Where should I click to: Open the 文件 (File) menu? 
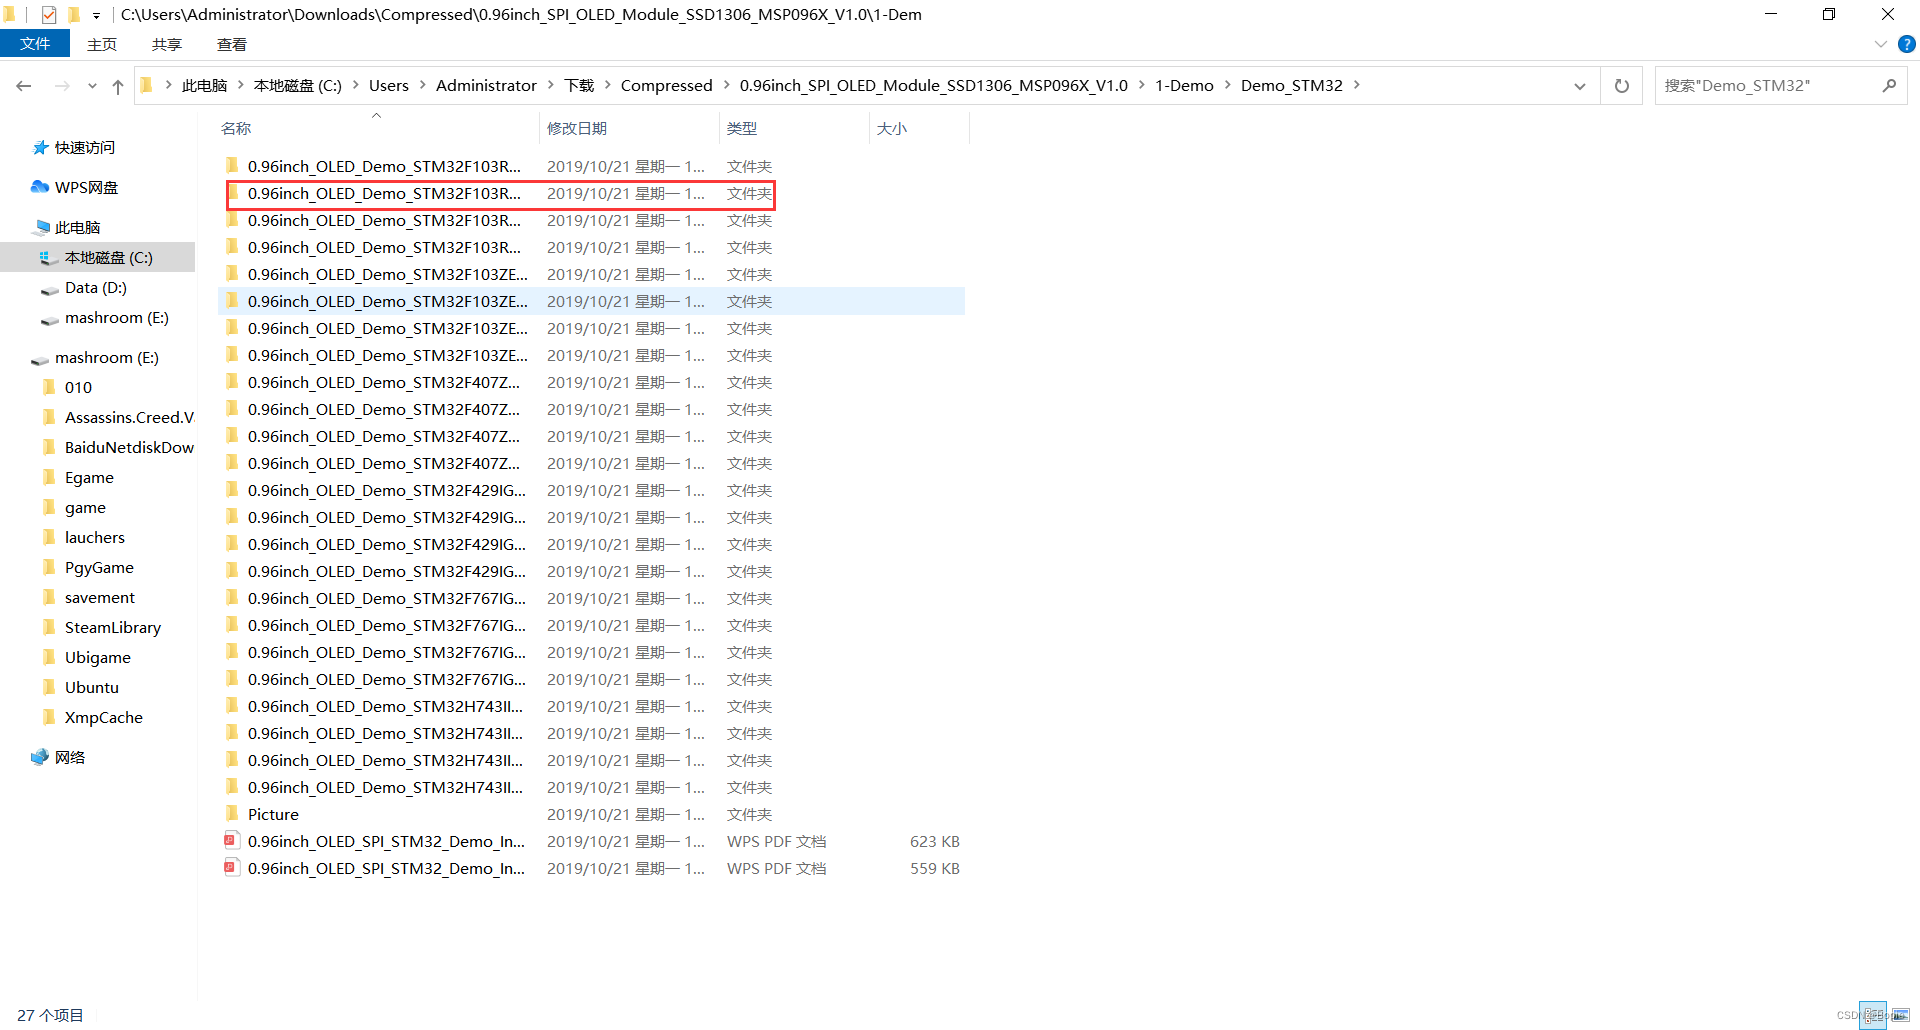(35, 44)
